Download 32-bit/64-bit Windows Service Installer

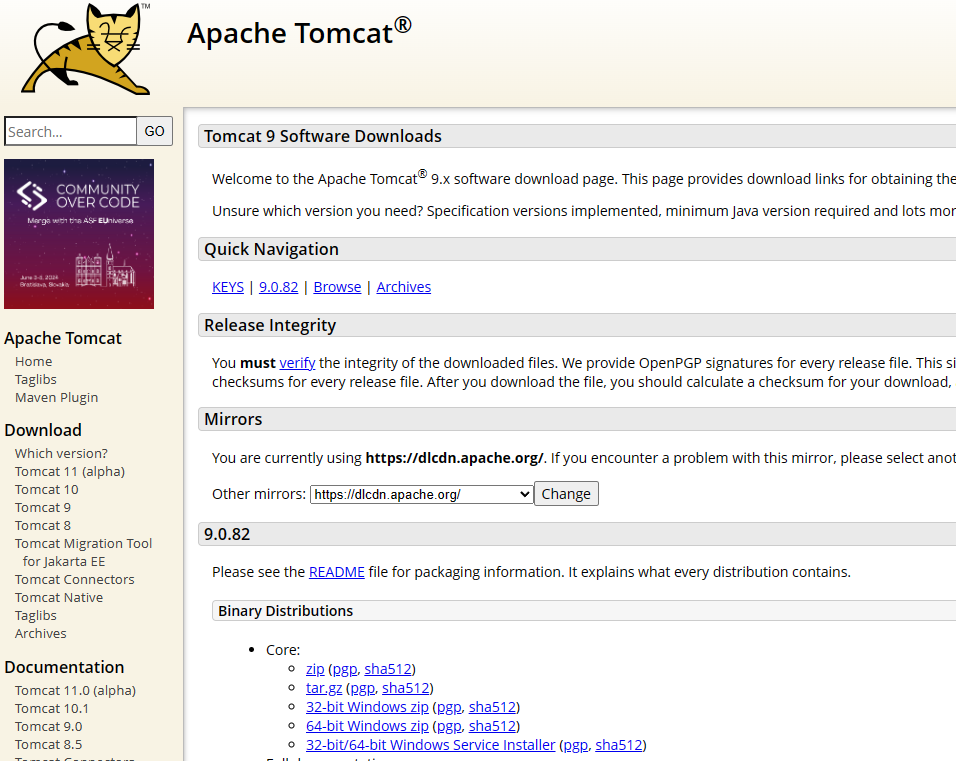click(430, 745)
